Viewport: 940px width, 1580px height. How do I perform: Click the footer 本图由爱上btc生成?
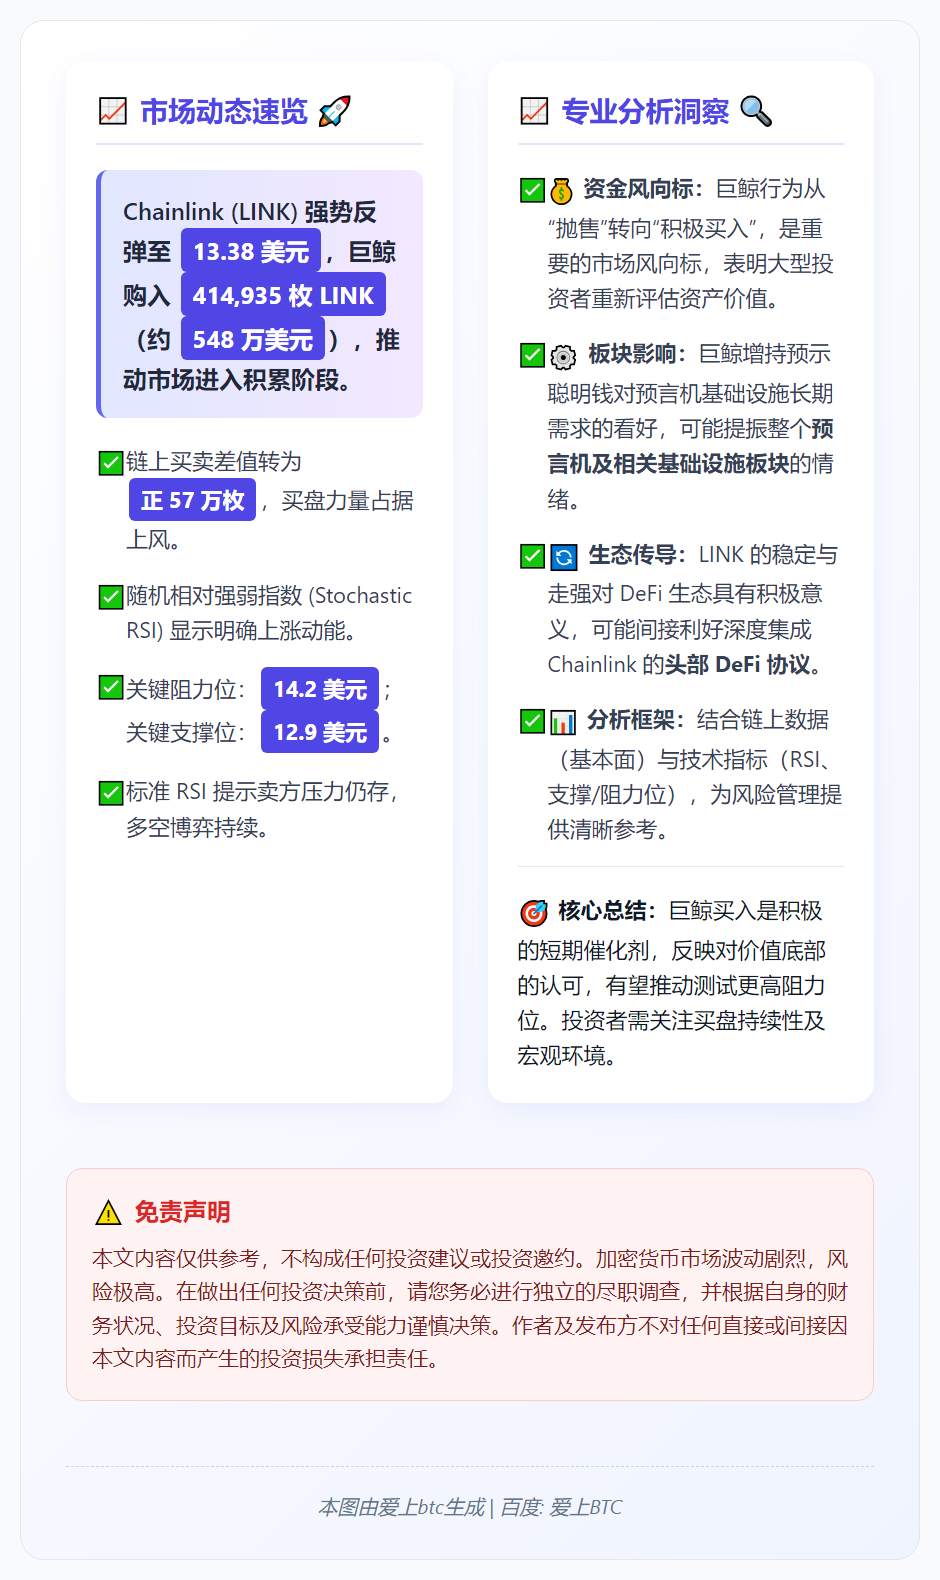click(402, 1507)
